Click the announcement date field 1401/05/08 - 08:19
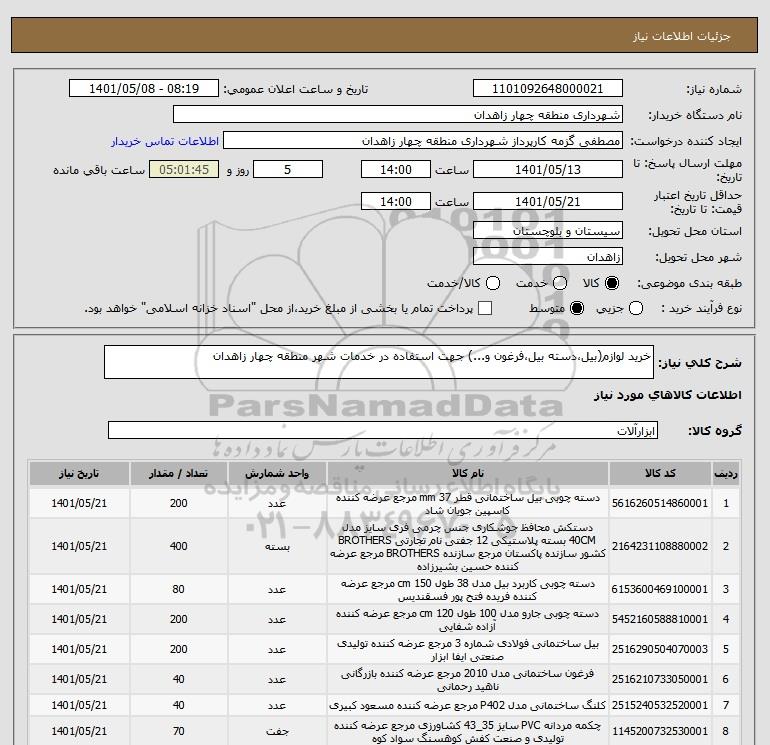The height and width of the screenshot is (745, 770). point(144,89)
